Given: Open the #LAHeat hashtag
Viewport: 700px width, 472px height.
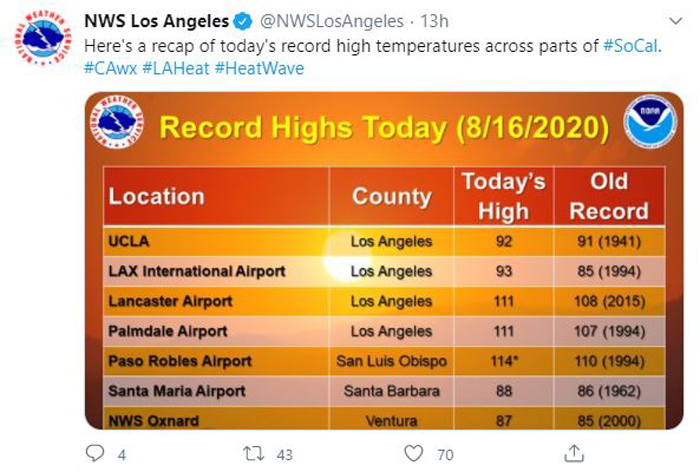Looking at the screenshot, I should 176,68.
